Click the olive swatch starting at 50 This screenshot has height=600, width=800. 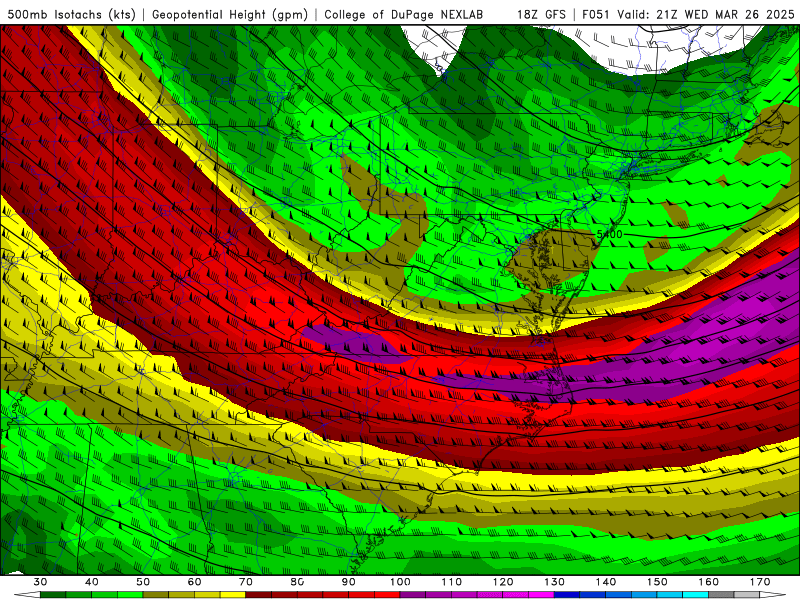[x=156, y=595]
